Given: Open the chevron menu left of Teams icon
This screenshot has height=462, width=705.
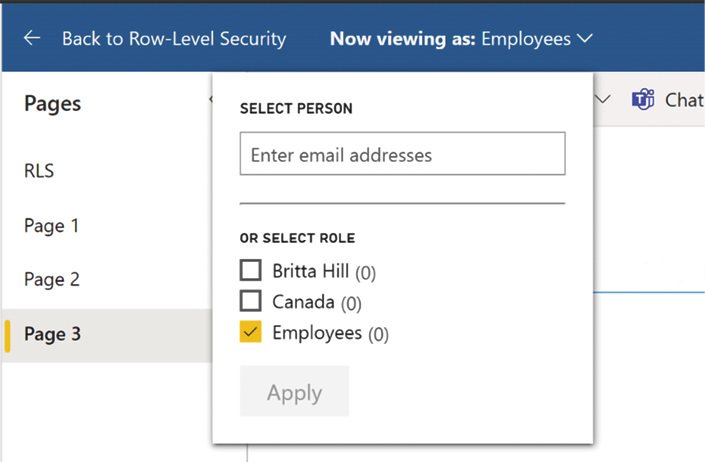Looking at the screenshot, I should coord(602,98).
